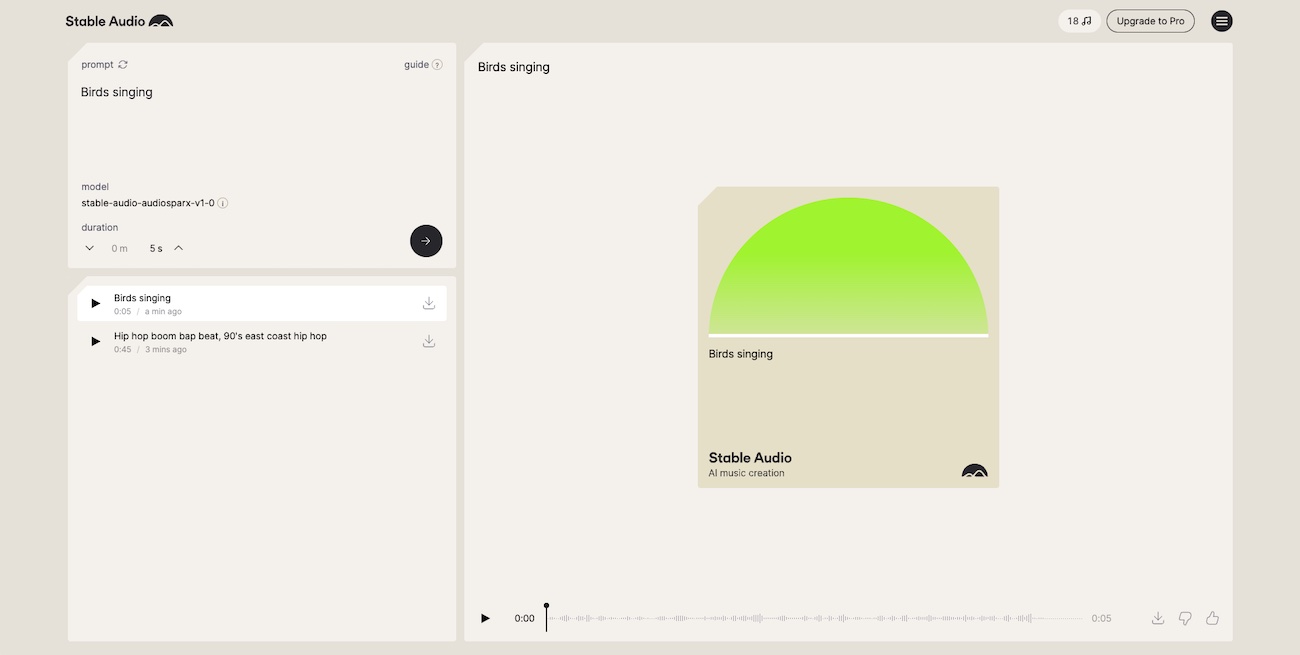Select the Hip hop boom bap beat row

262,342
